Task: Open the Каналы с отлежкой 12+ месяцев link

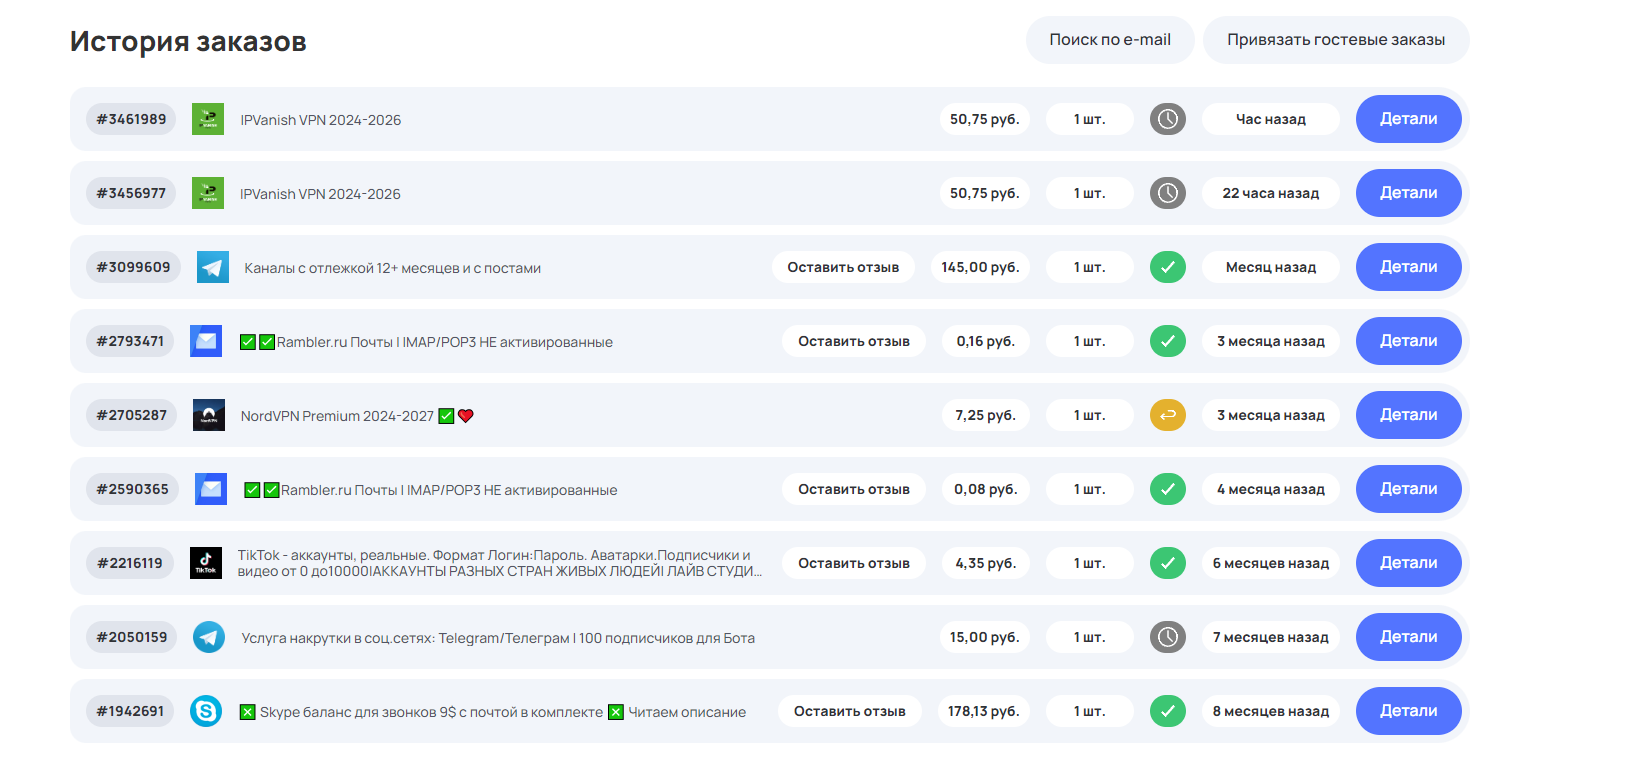Action: coord(392,268)
